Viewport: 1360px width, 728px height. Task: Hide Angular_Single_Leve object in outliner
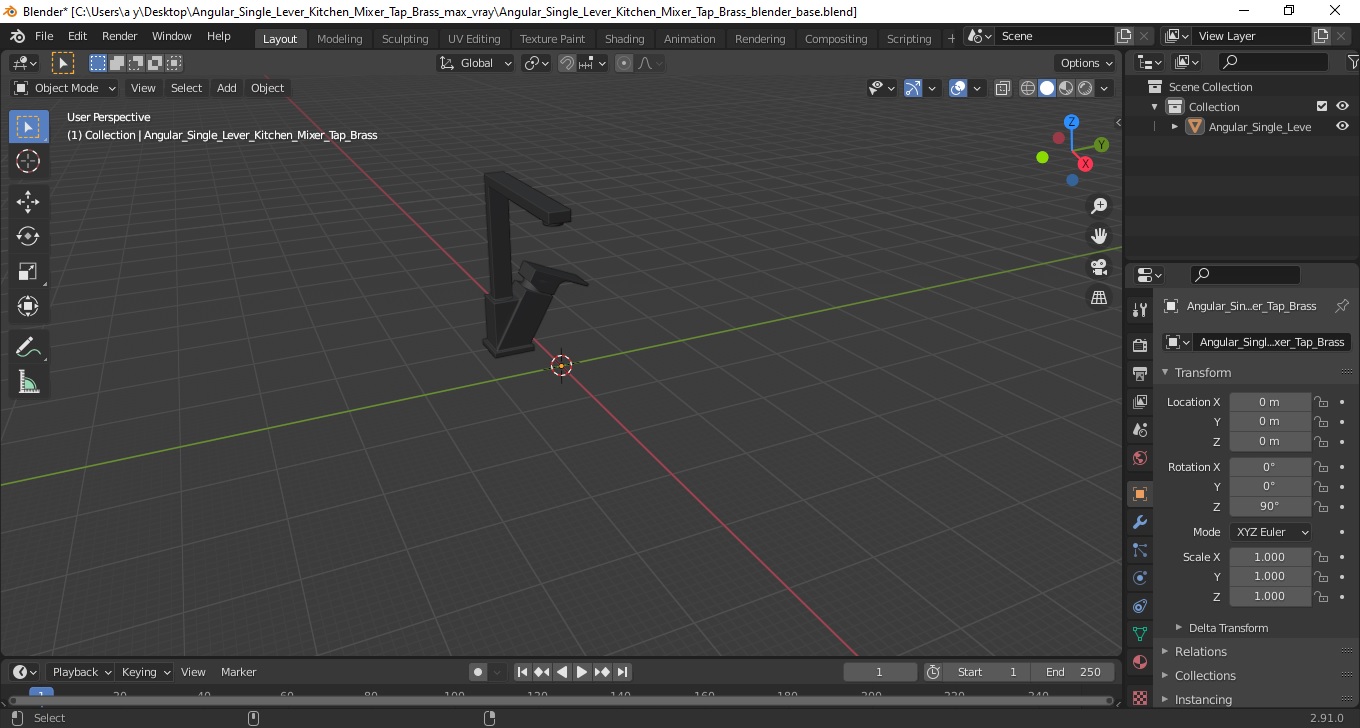point(1342,126)
